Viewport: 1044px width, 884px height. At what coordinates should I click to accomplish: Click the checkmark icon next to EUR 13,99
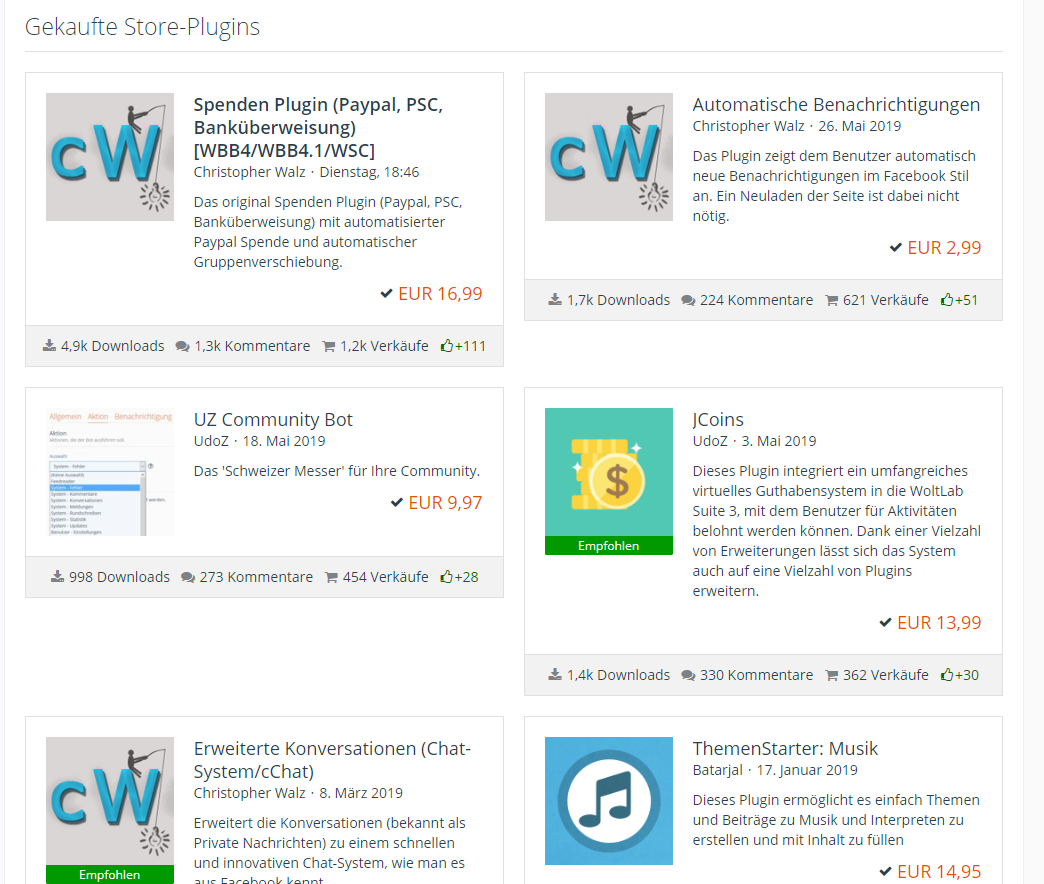coord(885,623)
